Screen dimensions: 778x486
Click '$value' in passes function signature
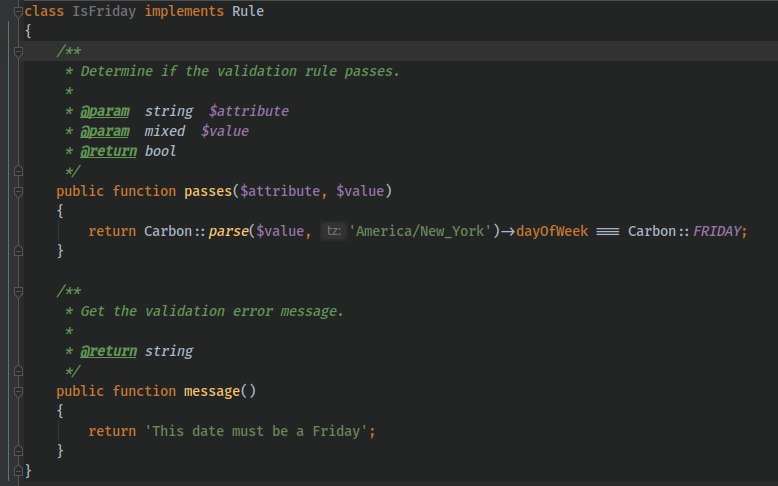pos(360,191)
